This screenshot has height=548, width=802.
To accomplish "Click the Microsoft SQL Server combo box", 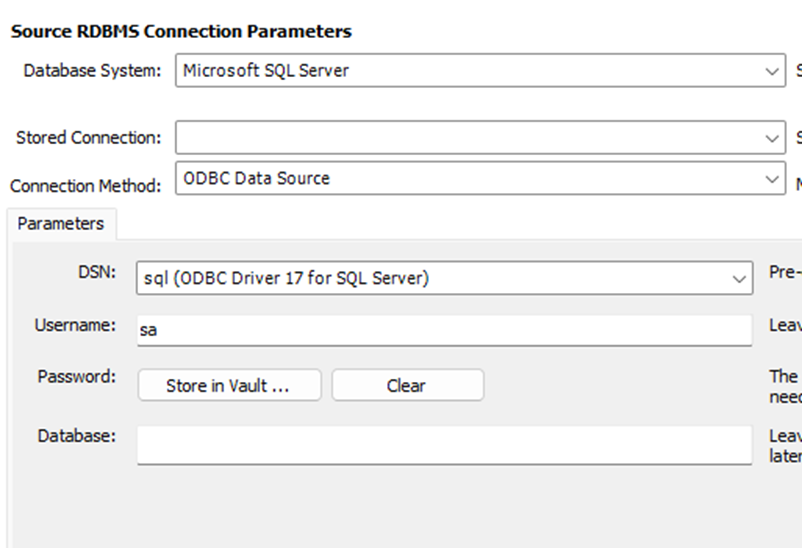I will point(468,71).
